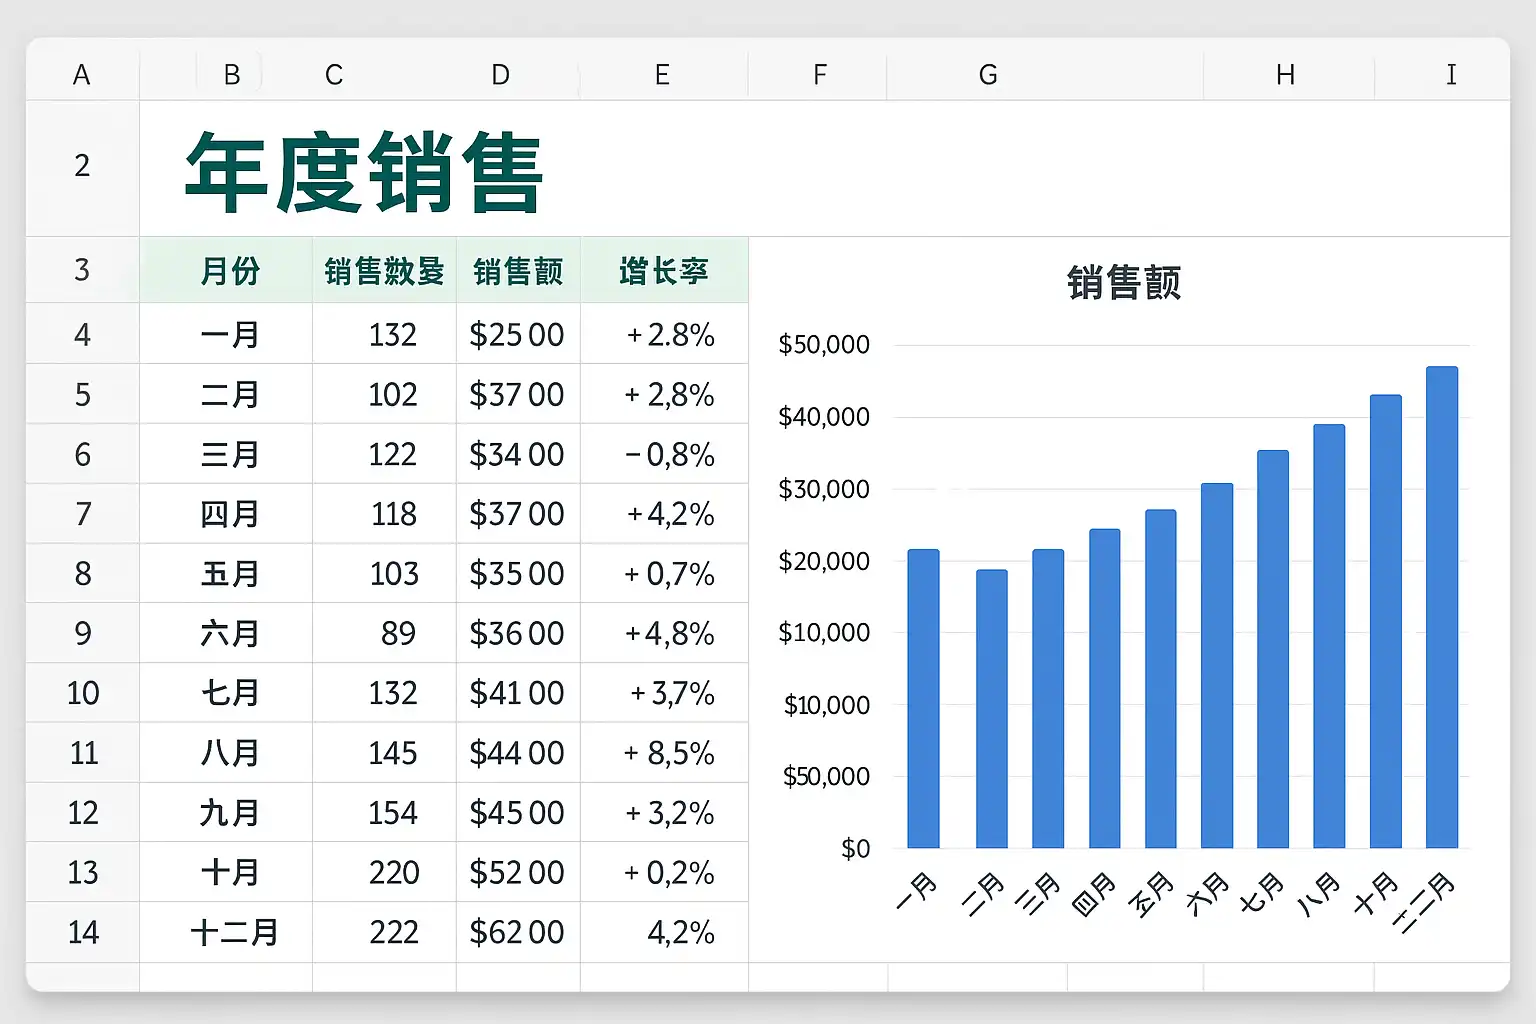The image size is (1536, 1024).
Task: Select the 月份 table header cell
Action: pos(229,271)
